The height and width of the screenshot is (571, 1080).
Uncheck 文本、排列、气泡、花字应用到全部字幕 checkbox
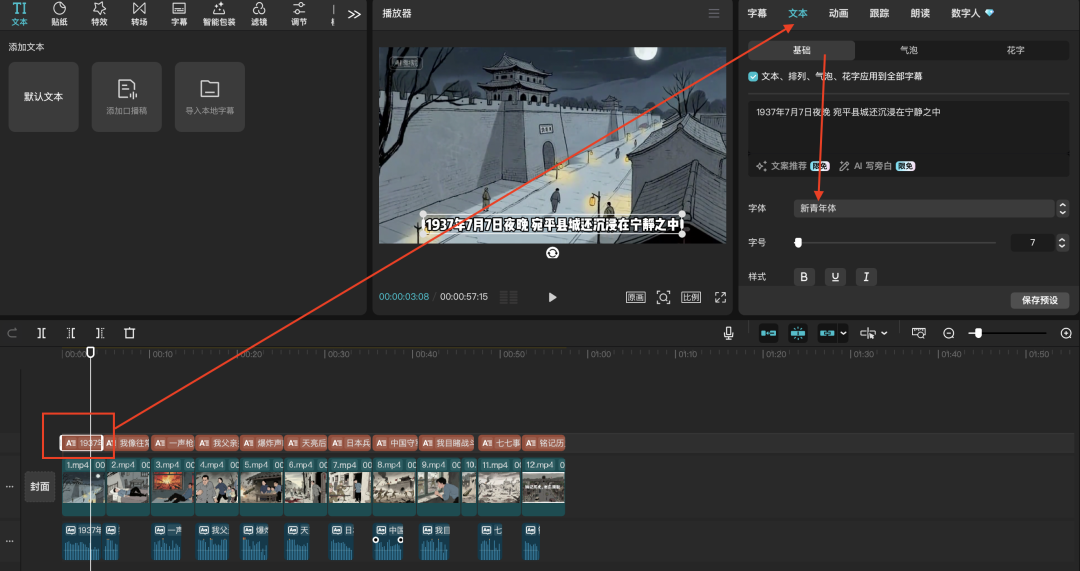point(753,76)
